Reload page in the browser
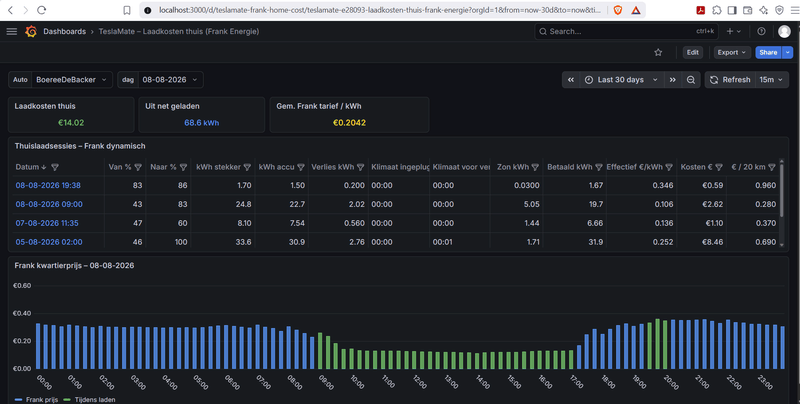800x404 pixels. 42,10
